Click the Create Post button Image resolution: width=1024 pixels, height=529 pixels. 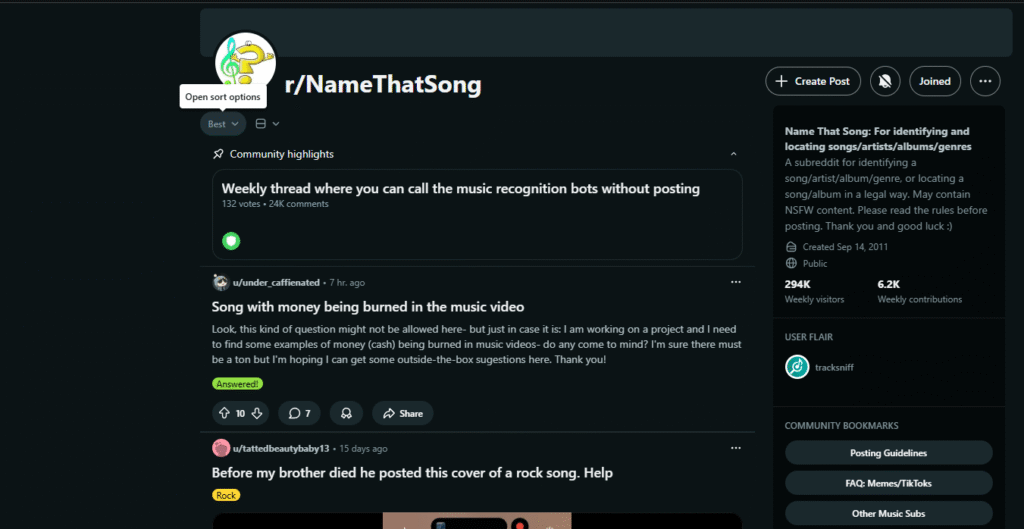[x=813, y=81]
